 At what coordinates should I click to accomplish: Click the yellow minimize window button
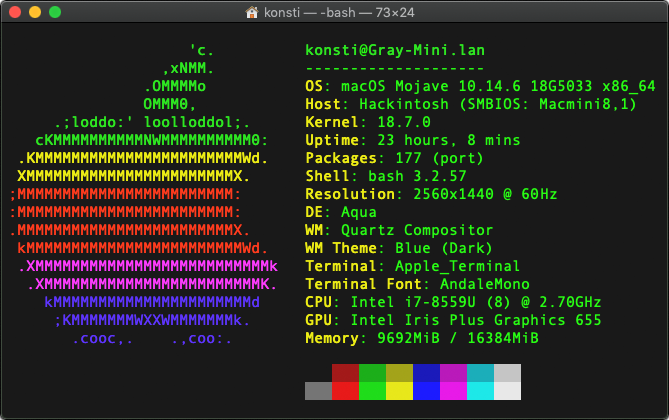coord(35,12)
